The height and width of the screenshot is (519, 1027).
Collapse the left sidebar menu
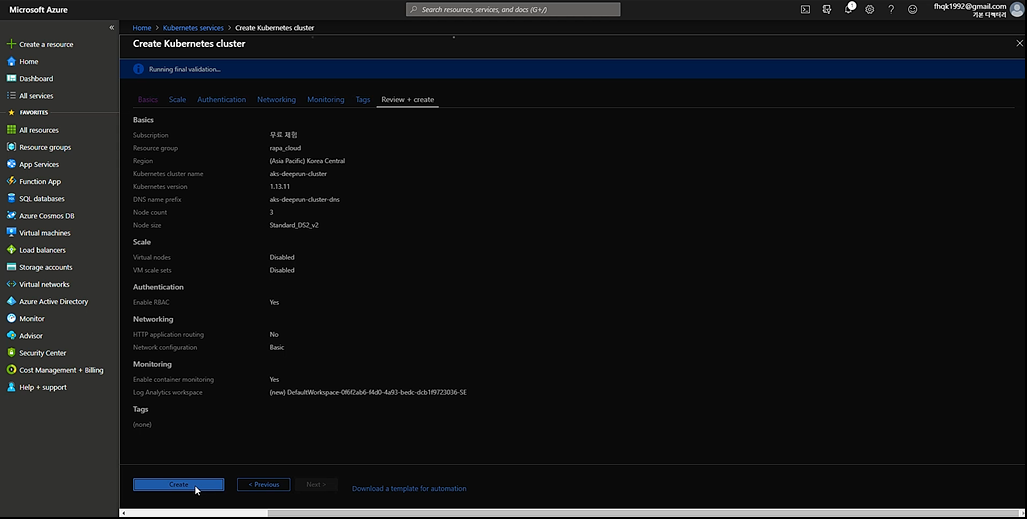pos(111,28)
